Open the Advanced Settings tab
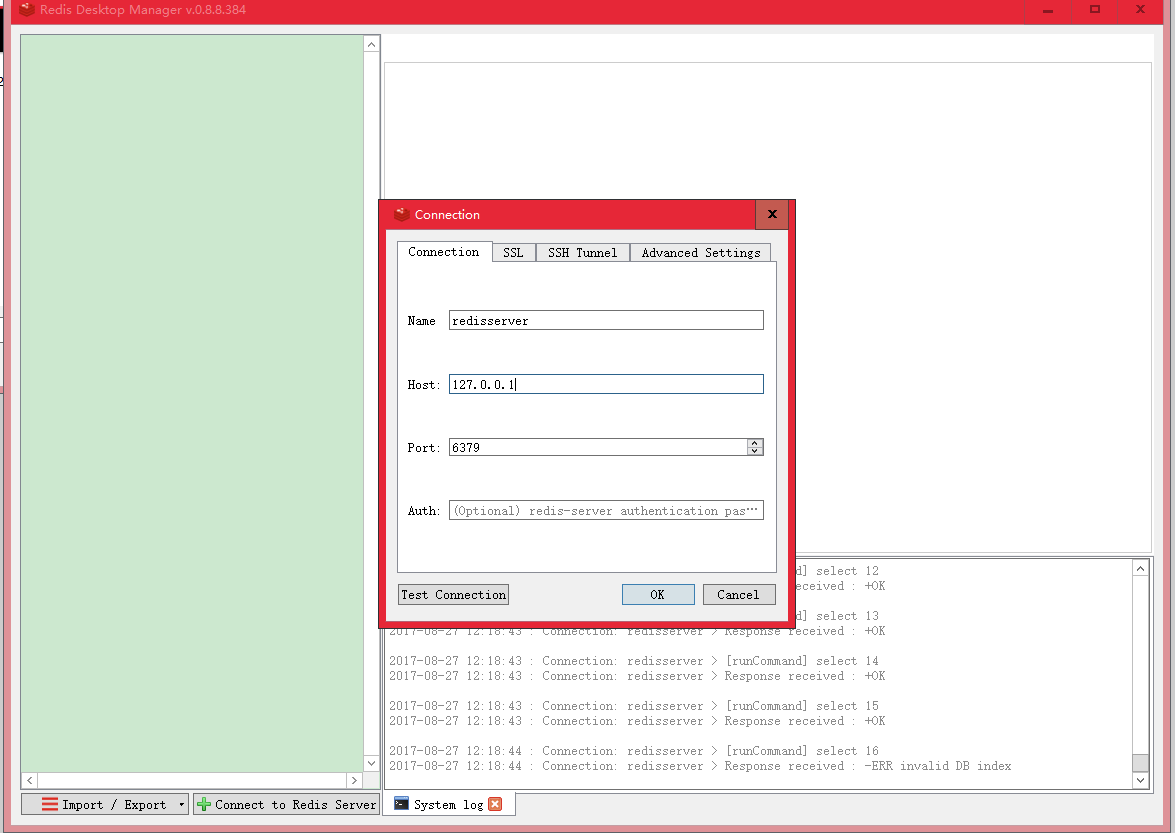Image resolution: width=1175 pixels, height=833 pixels. click(701, 252)
